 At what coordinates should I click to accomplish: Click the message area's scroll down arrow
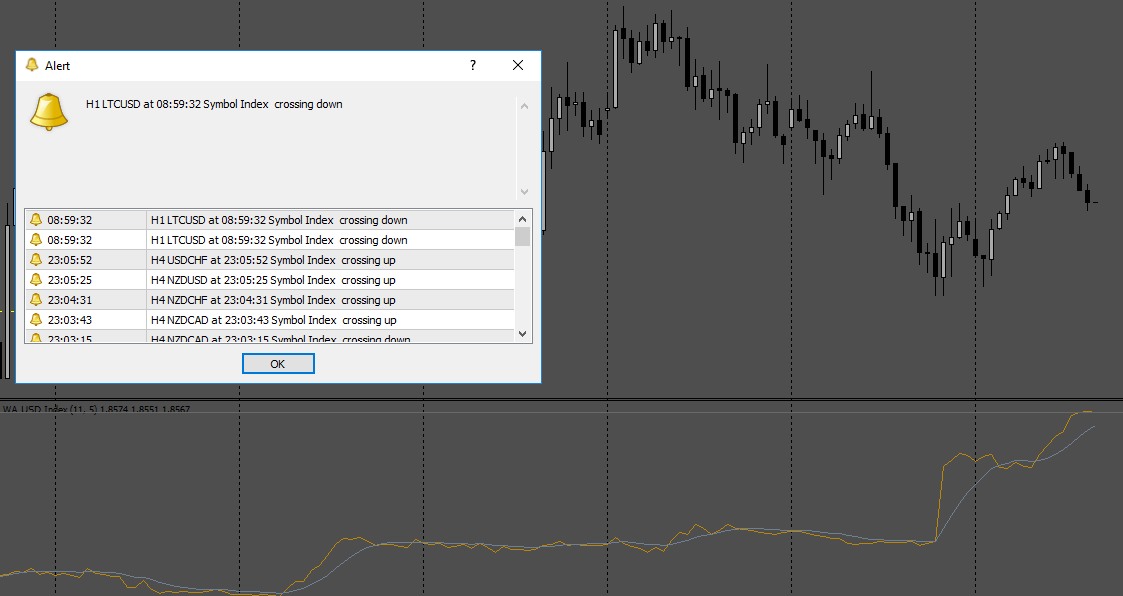coord(524,191)
